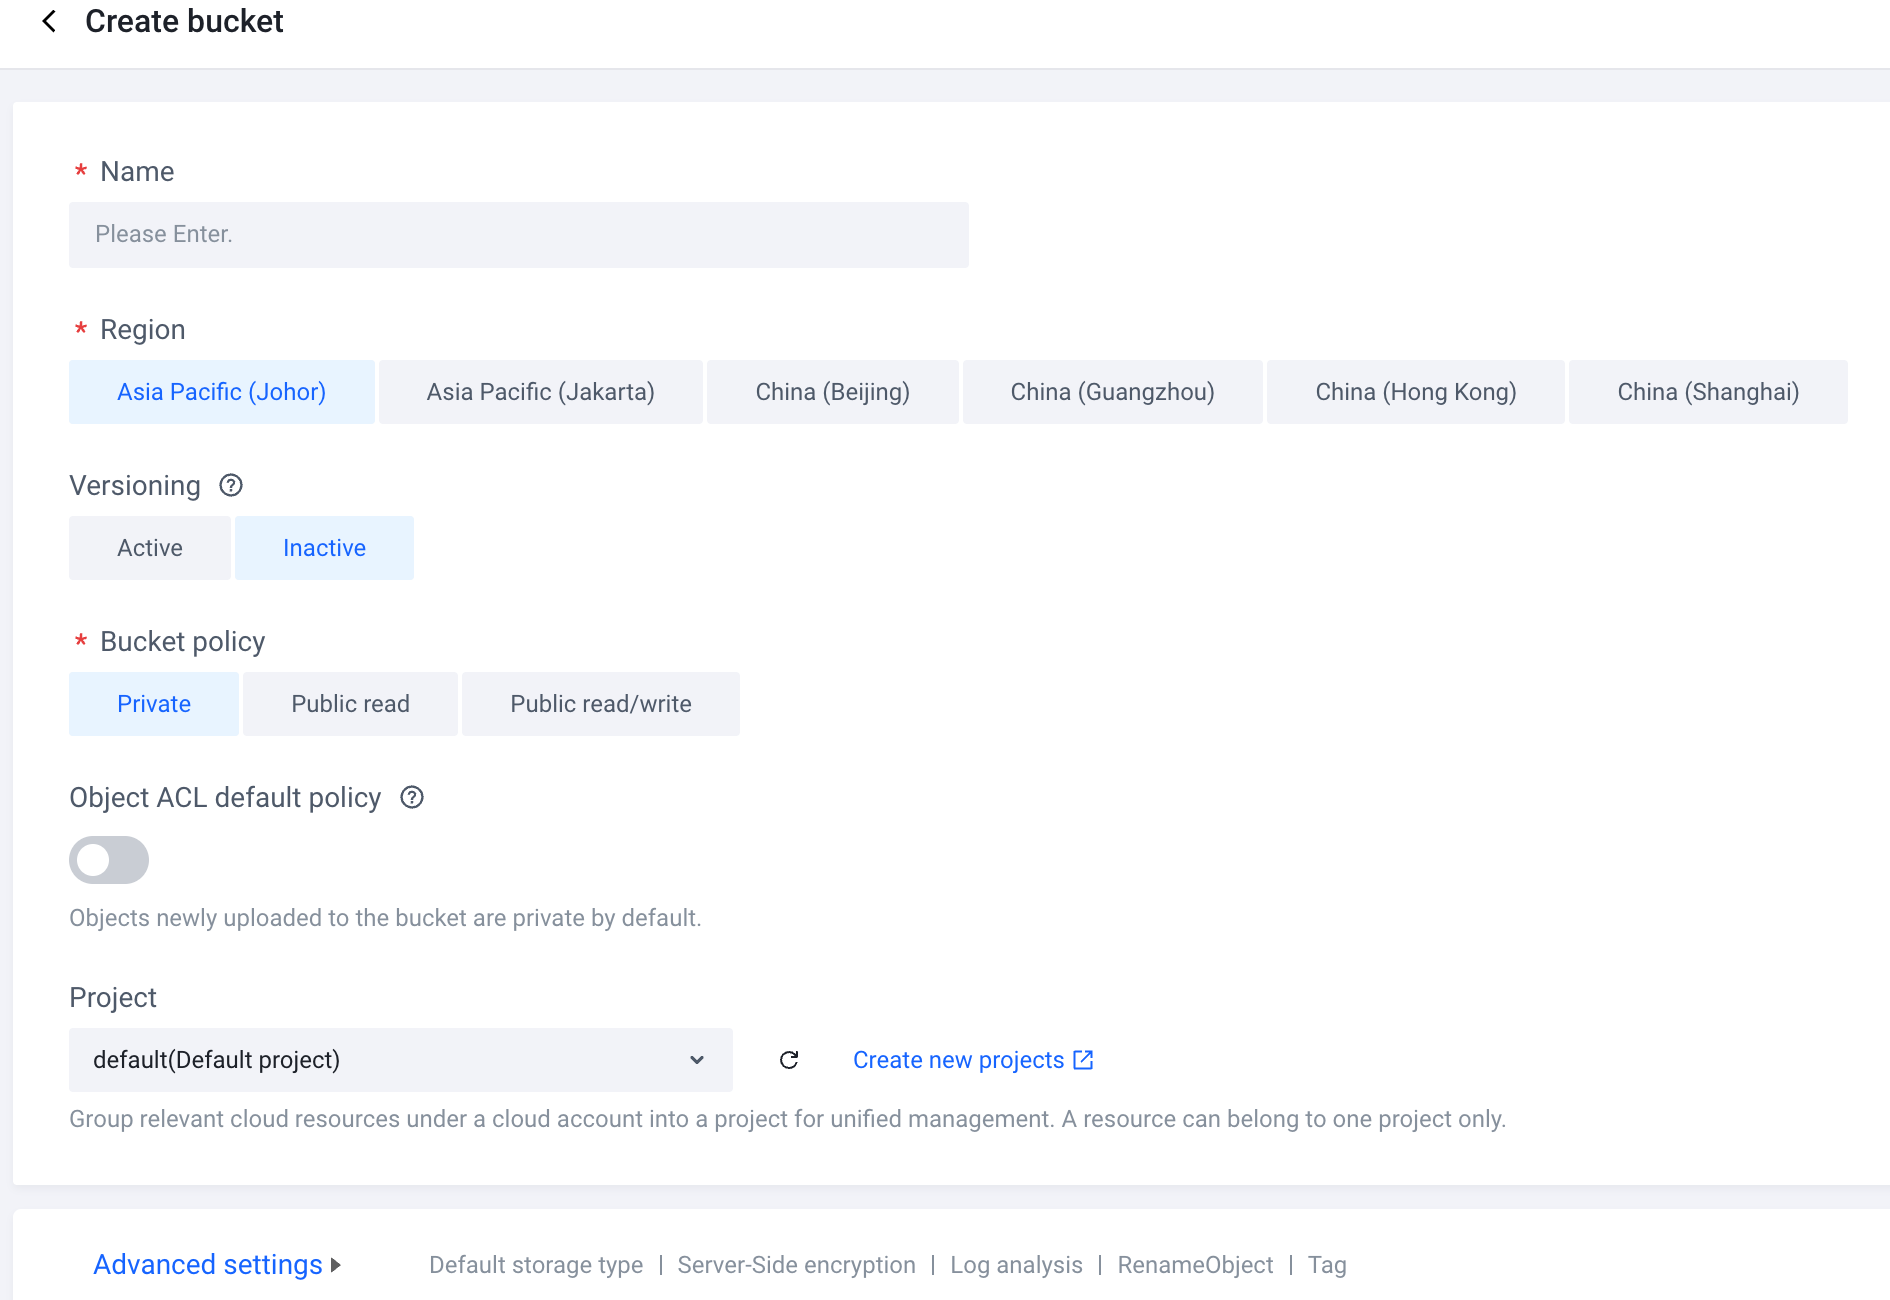Choose the Public read bucket policy
The image size is (1890, 1300).
click(350, 704)
